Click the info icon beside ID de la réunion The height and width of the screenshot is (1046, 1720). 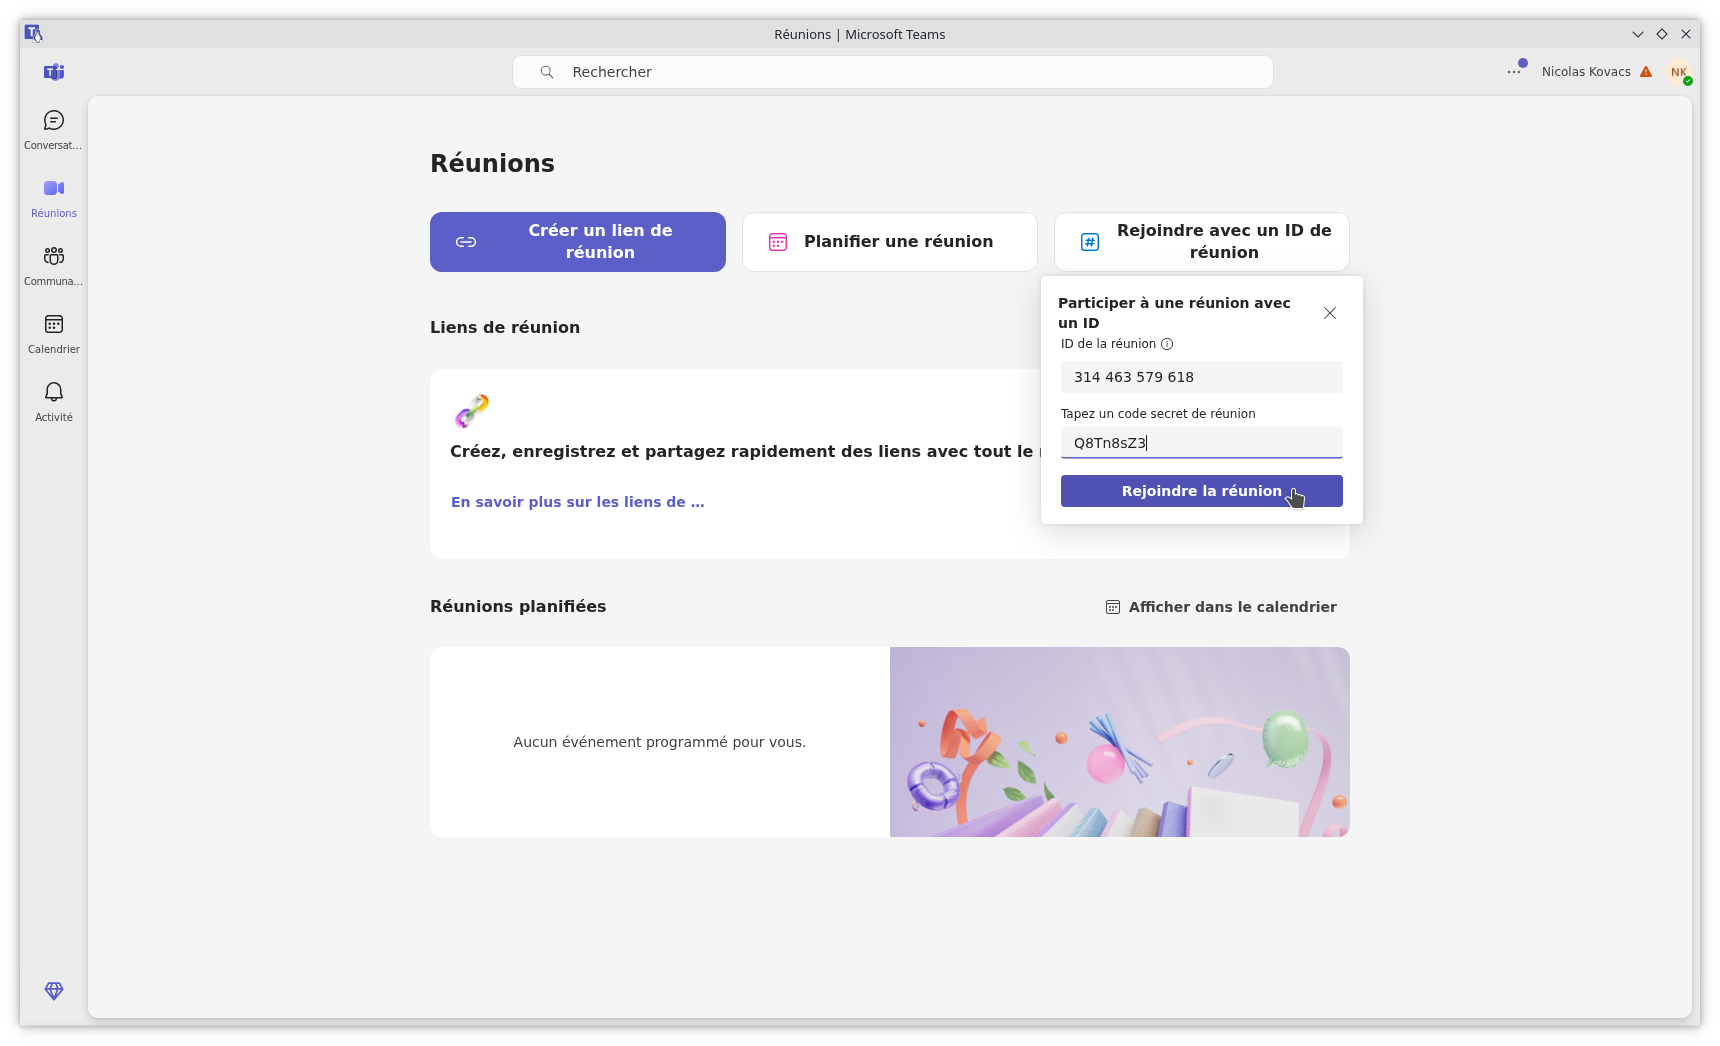1167,344
